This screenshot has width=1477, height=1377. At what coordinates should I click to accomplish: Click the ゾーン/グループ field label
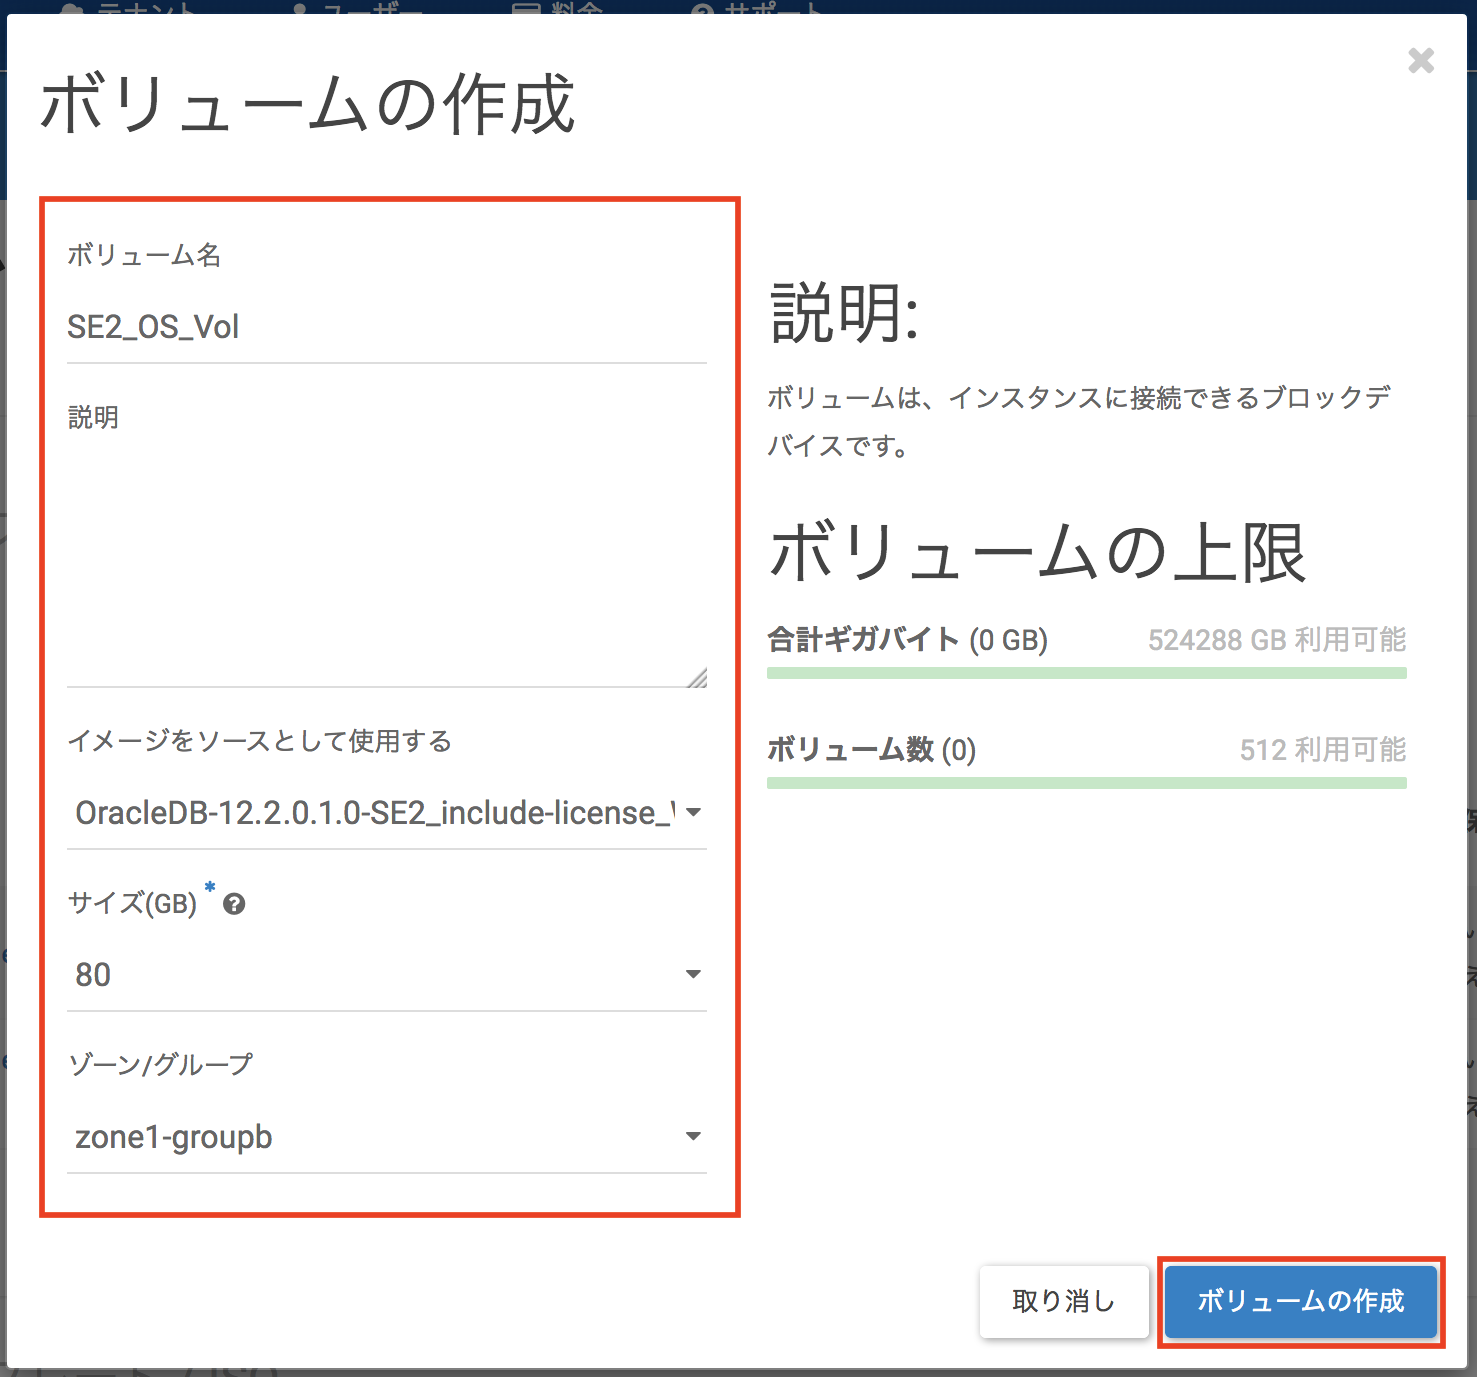click(x=160, y=1065)
